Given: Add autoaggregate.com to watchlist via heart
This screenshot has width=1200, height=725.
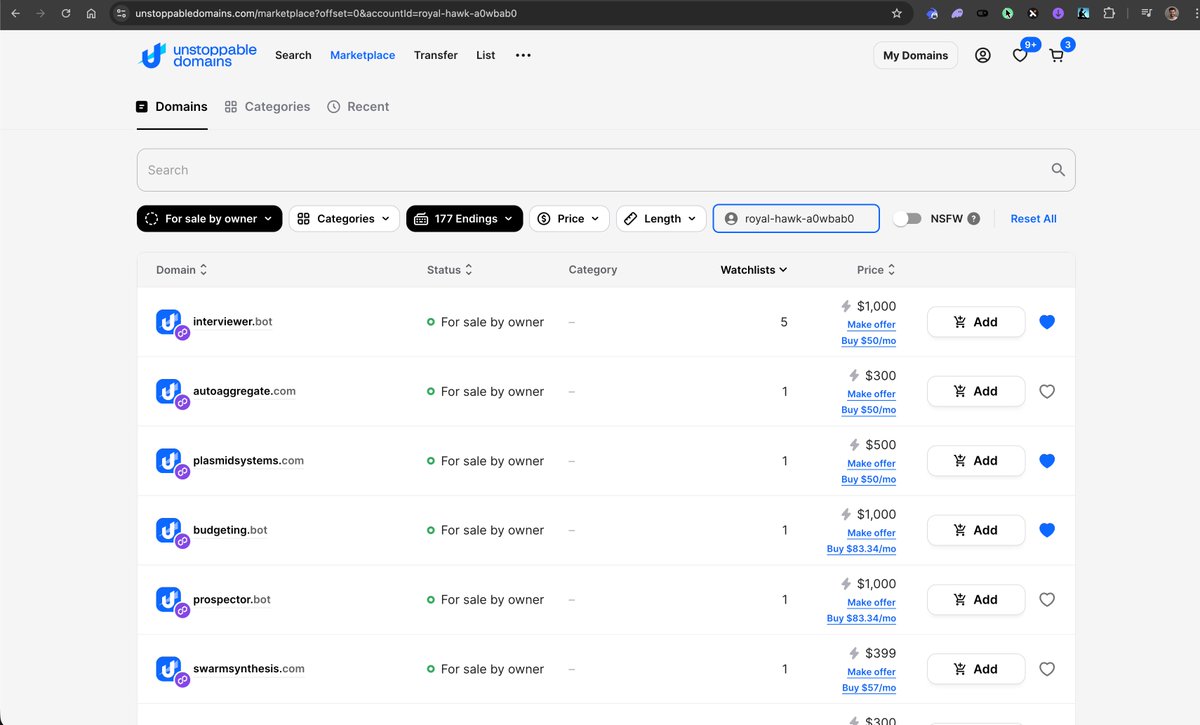Looking at the screenshot, I should 1047,392.
